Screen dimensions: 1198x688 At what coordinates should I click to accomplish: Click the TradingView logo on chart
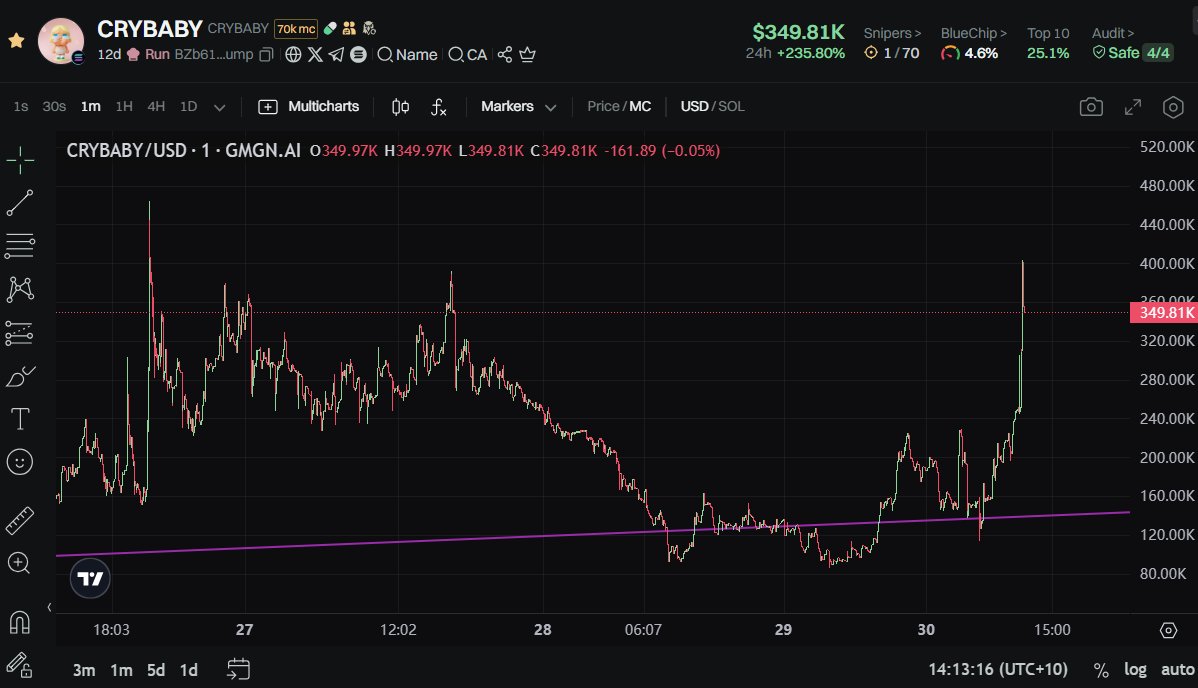click(90, 578)
